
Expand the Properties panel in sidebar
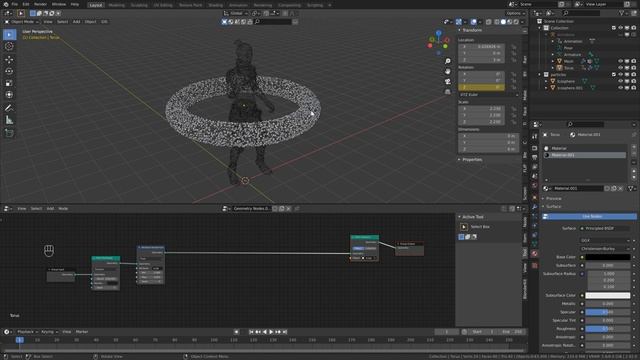coord(471,160)
